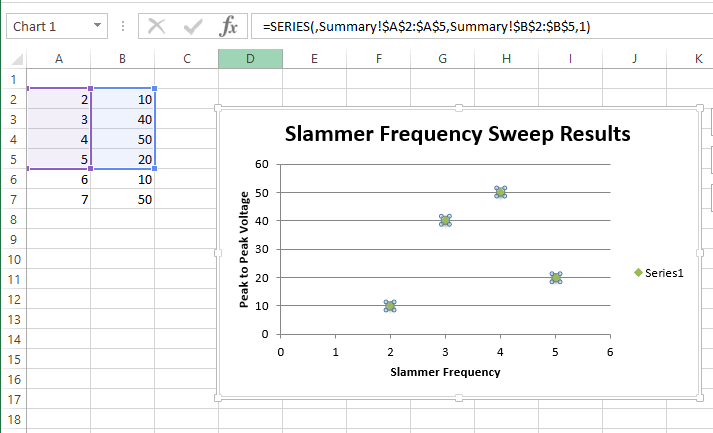Cancel formula entry with X icon
The width and height of the screenshot is (713, 433).
pyautogui.click(x=157, y=26)
